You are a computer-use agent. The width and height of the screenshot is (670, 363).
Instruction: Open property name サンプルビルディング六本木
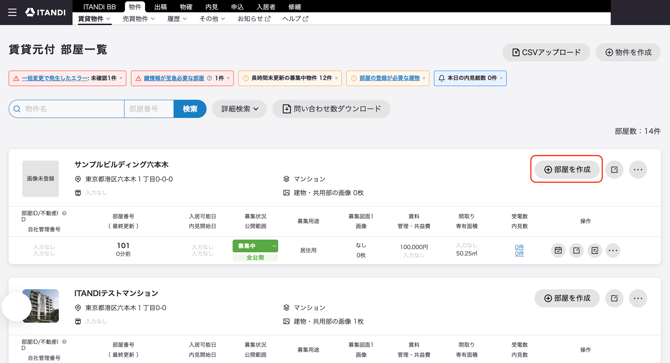tap(121, 164)
